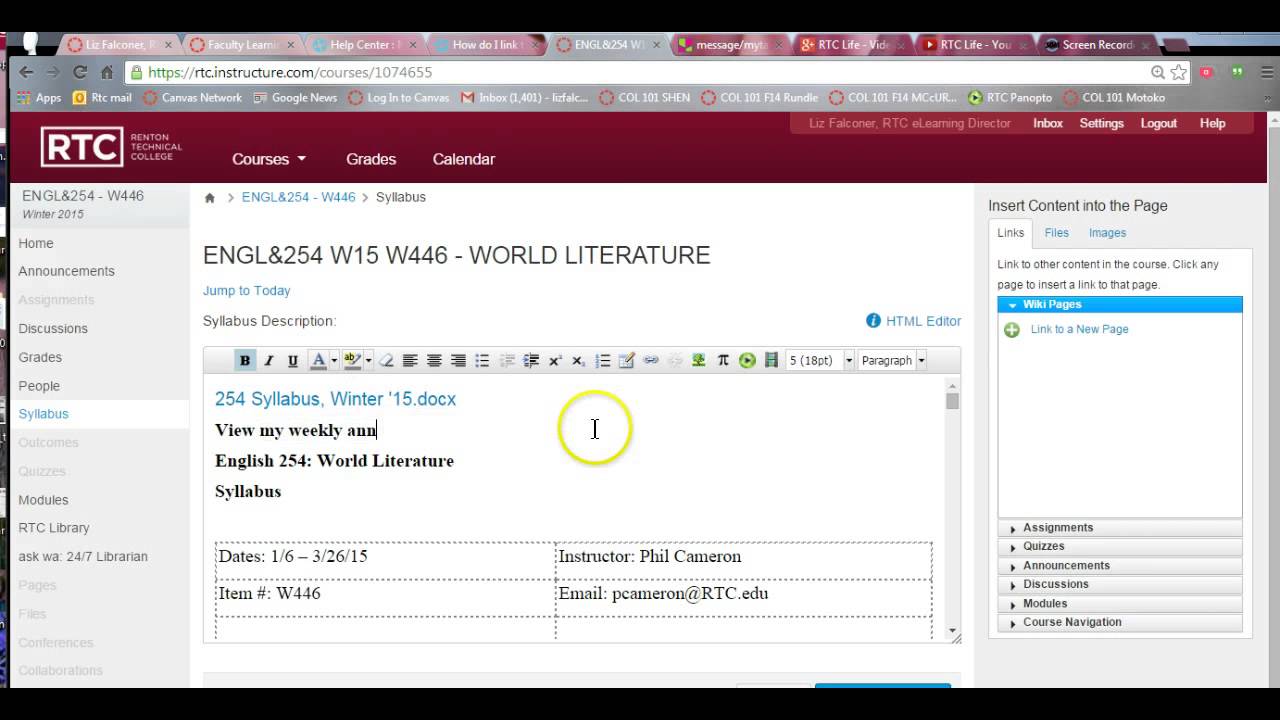The height and width of the screenshot is (720, 1280).
Task: Switch to the HTML Editor
Action: pos(923,321)
